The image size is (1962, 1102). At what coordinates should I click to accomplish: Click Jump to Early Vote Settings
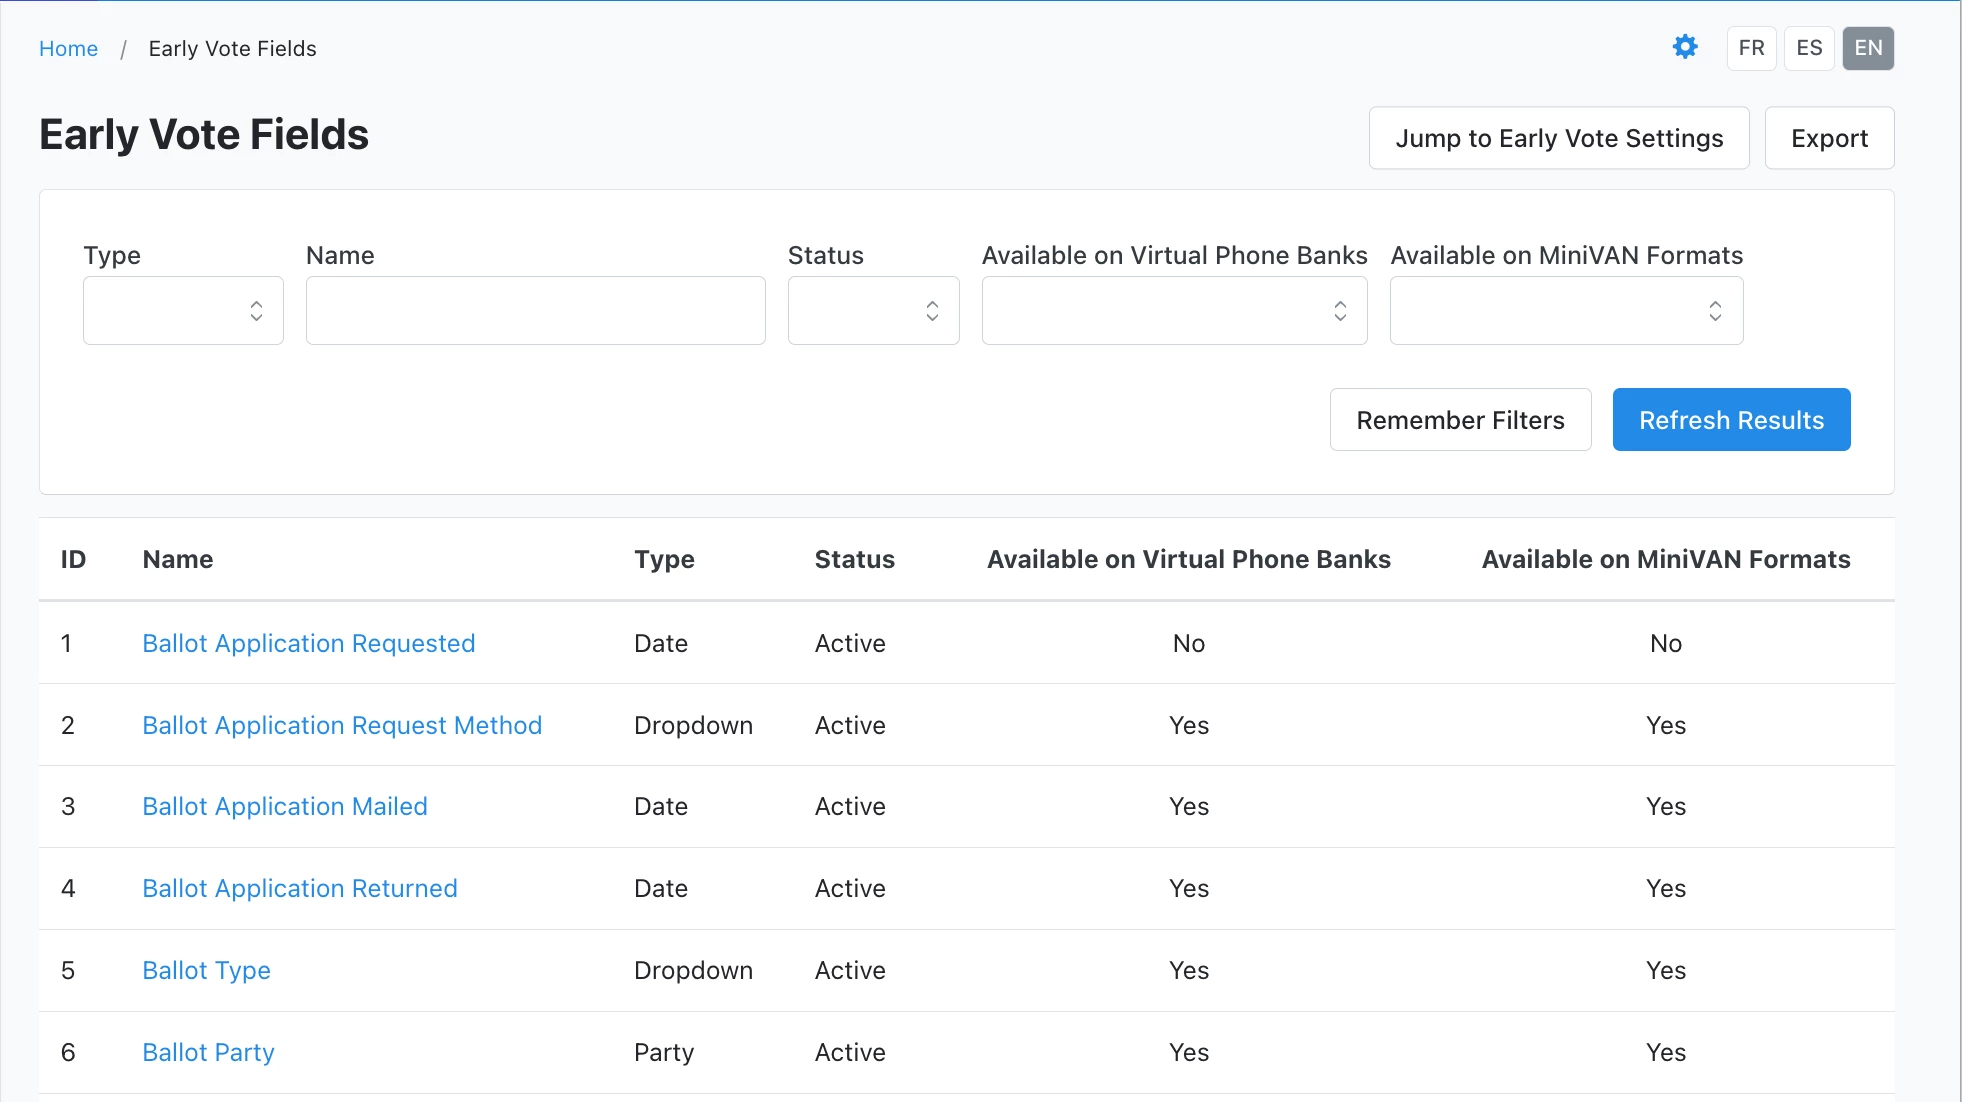pos(1558,138)
